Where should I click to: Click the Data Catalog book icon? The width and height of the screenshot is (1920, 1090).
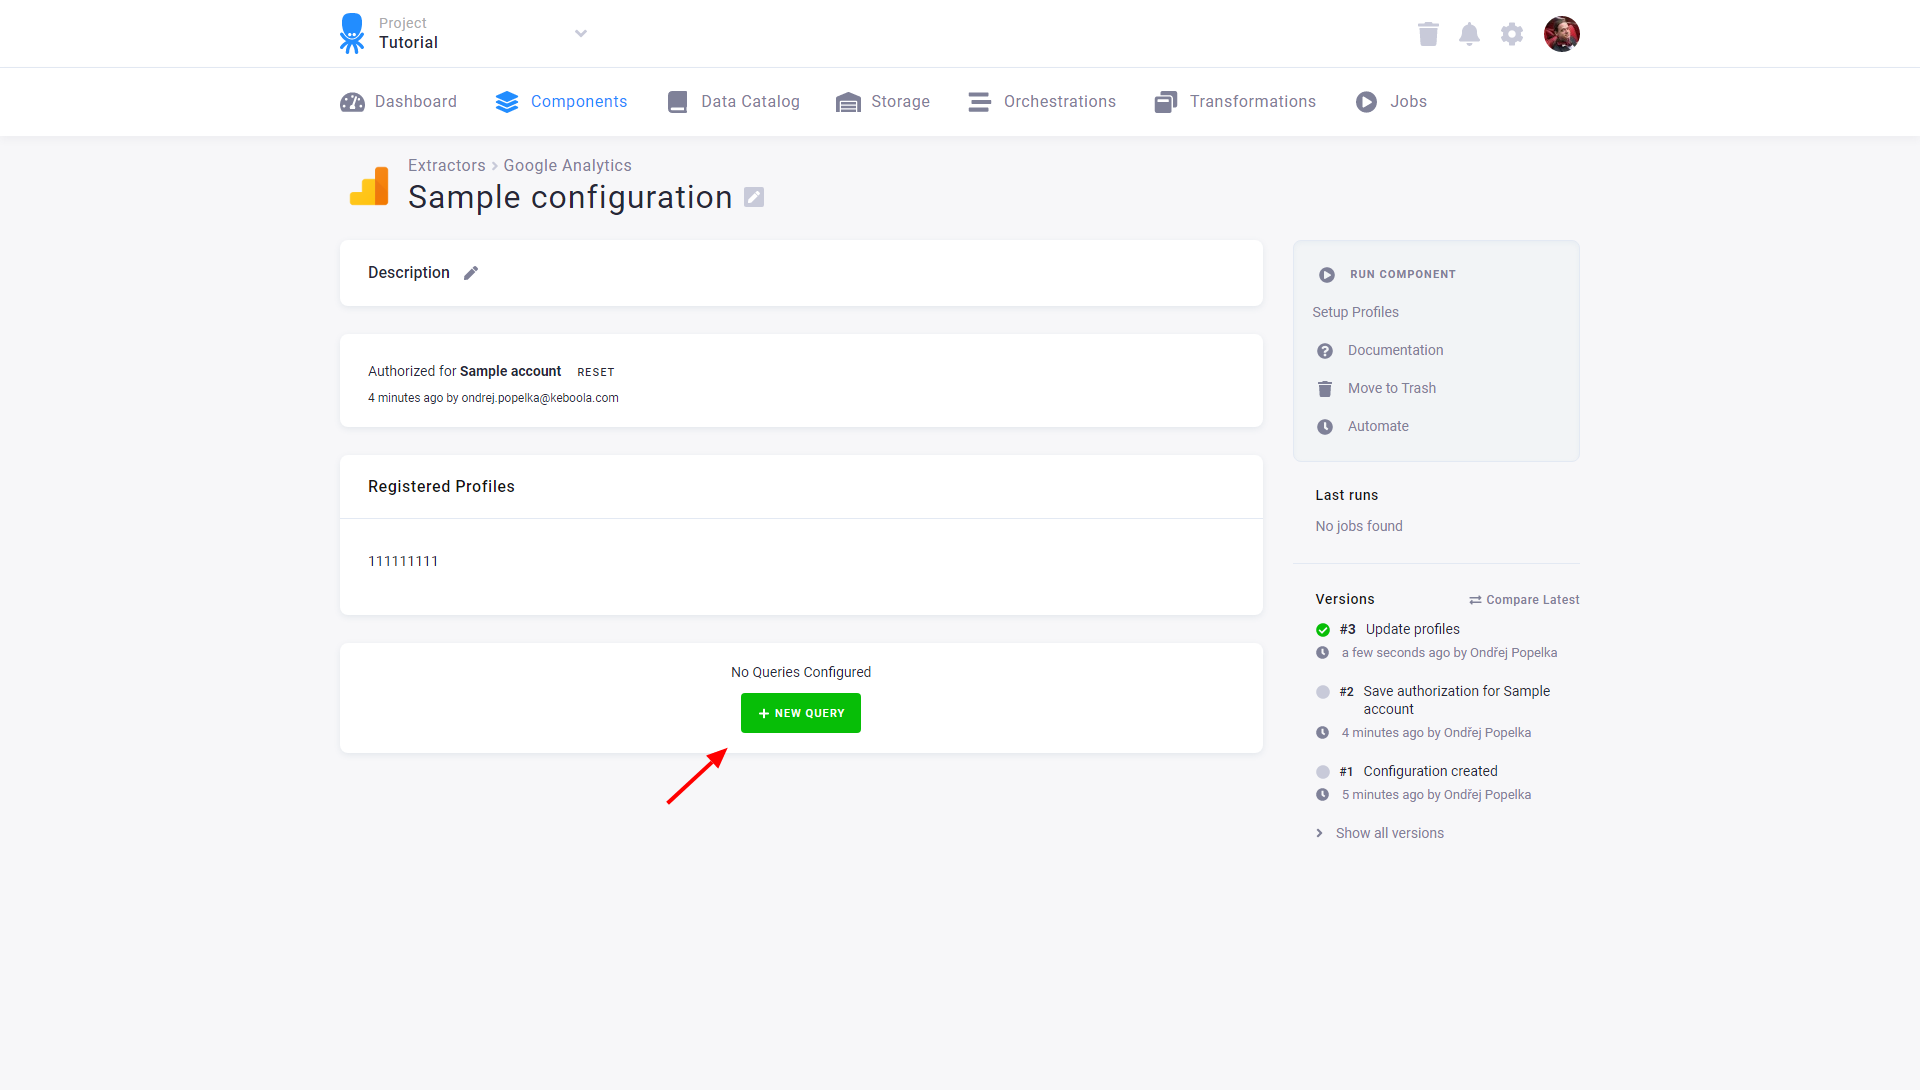click(677, 102)
